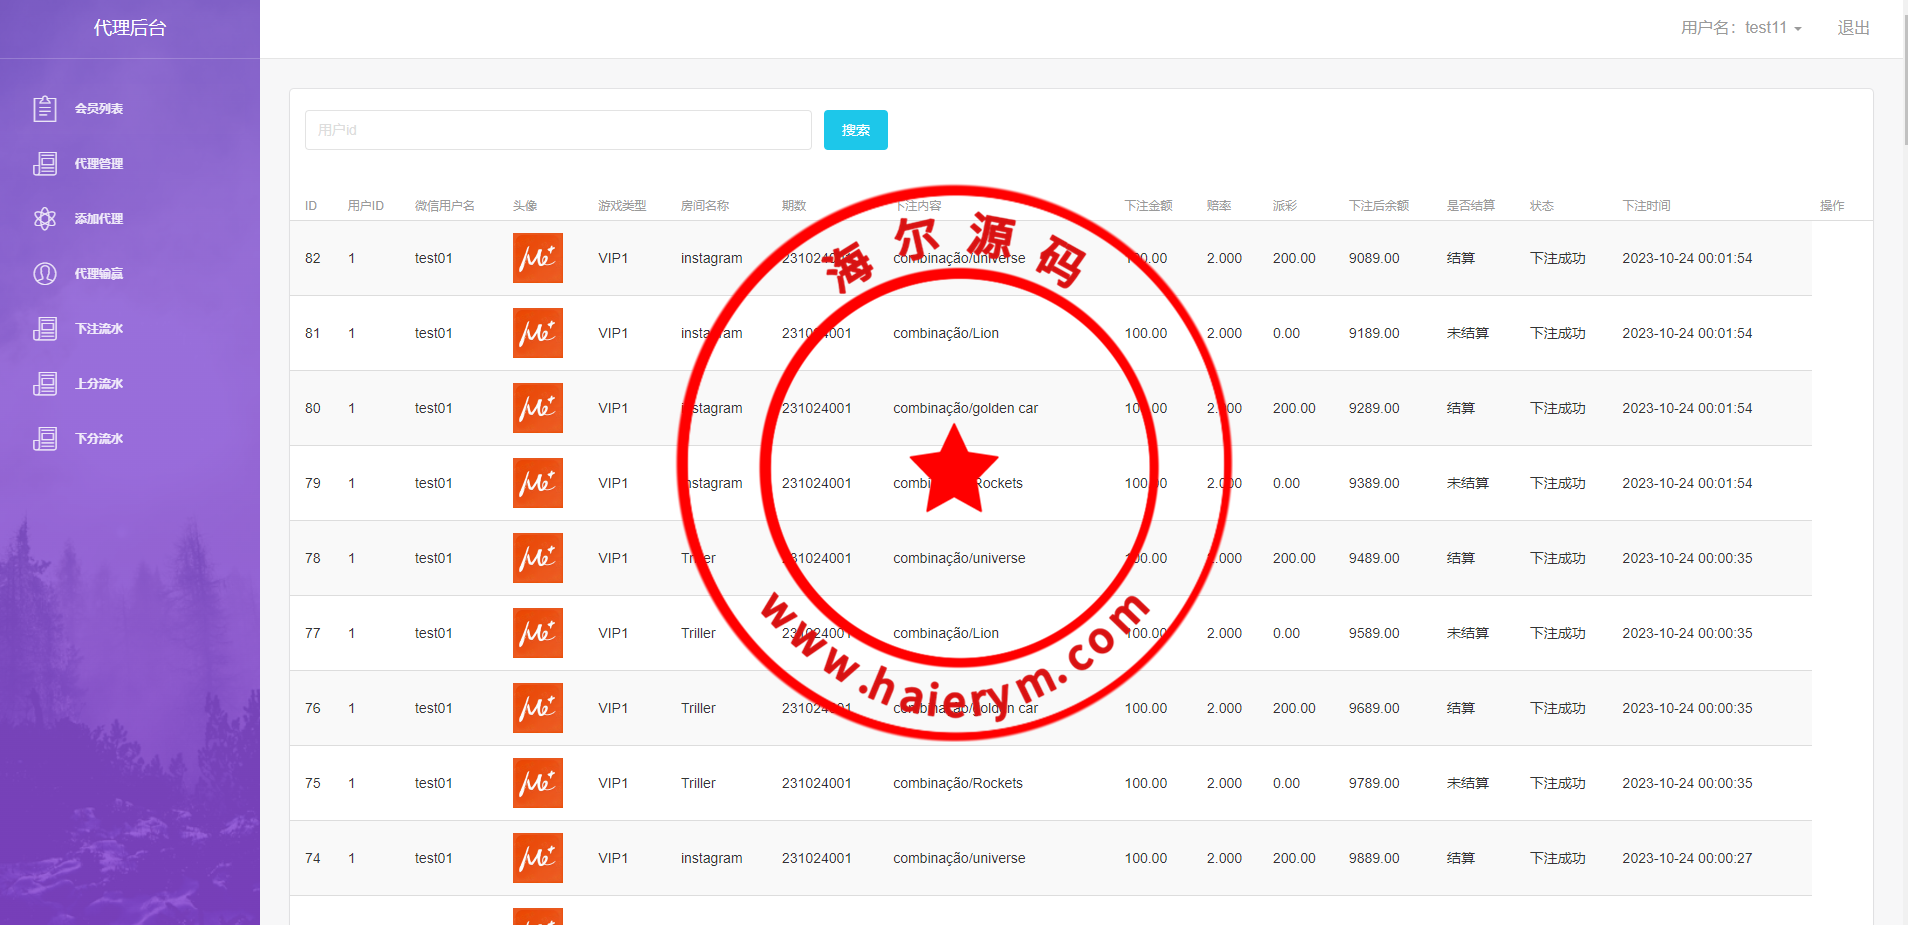Viewport: 1908px width, 925px height.
Task: Click odds 2.000 in row 75
Action: tap(1224, 783)
